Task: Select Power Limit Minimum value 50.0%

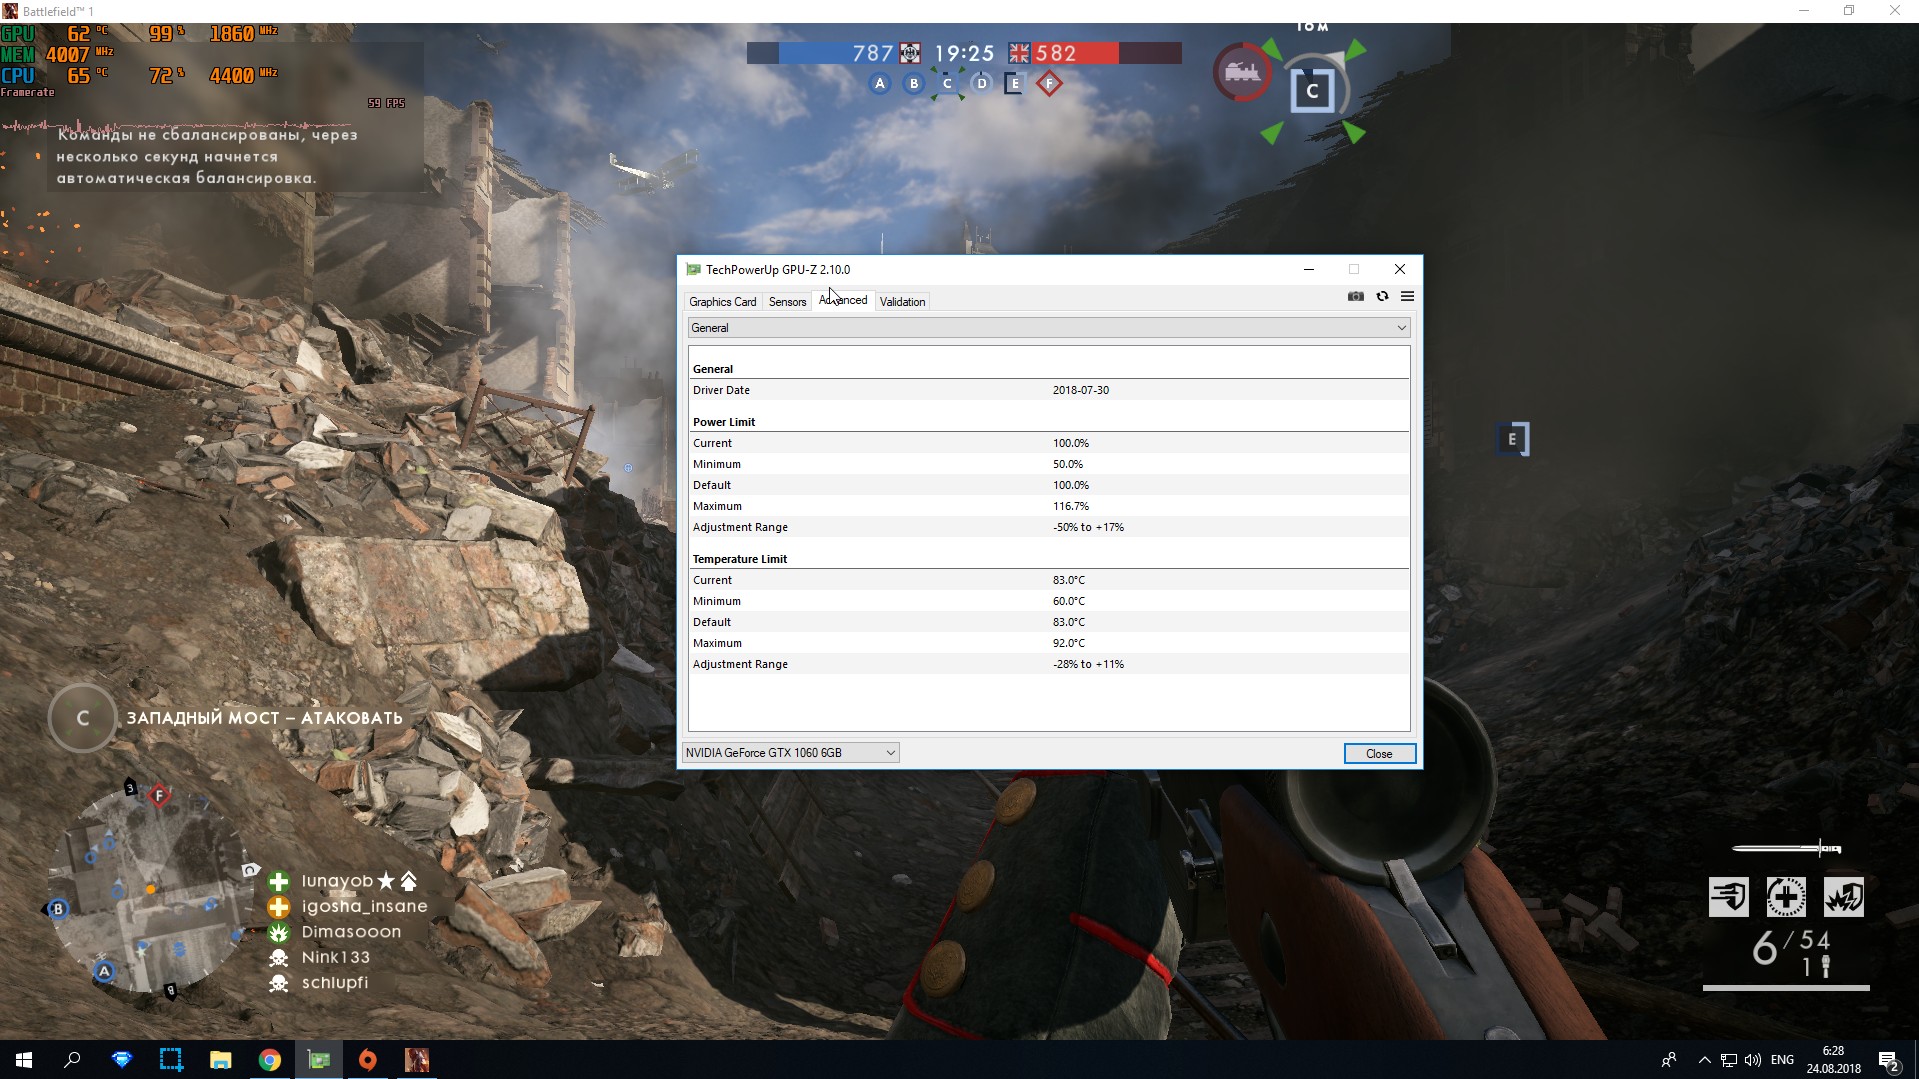Action: coord(1067,464)
